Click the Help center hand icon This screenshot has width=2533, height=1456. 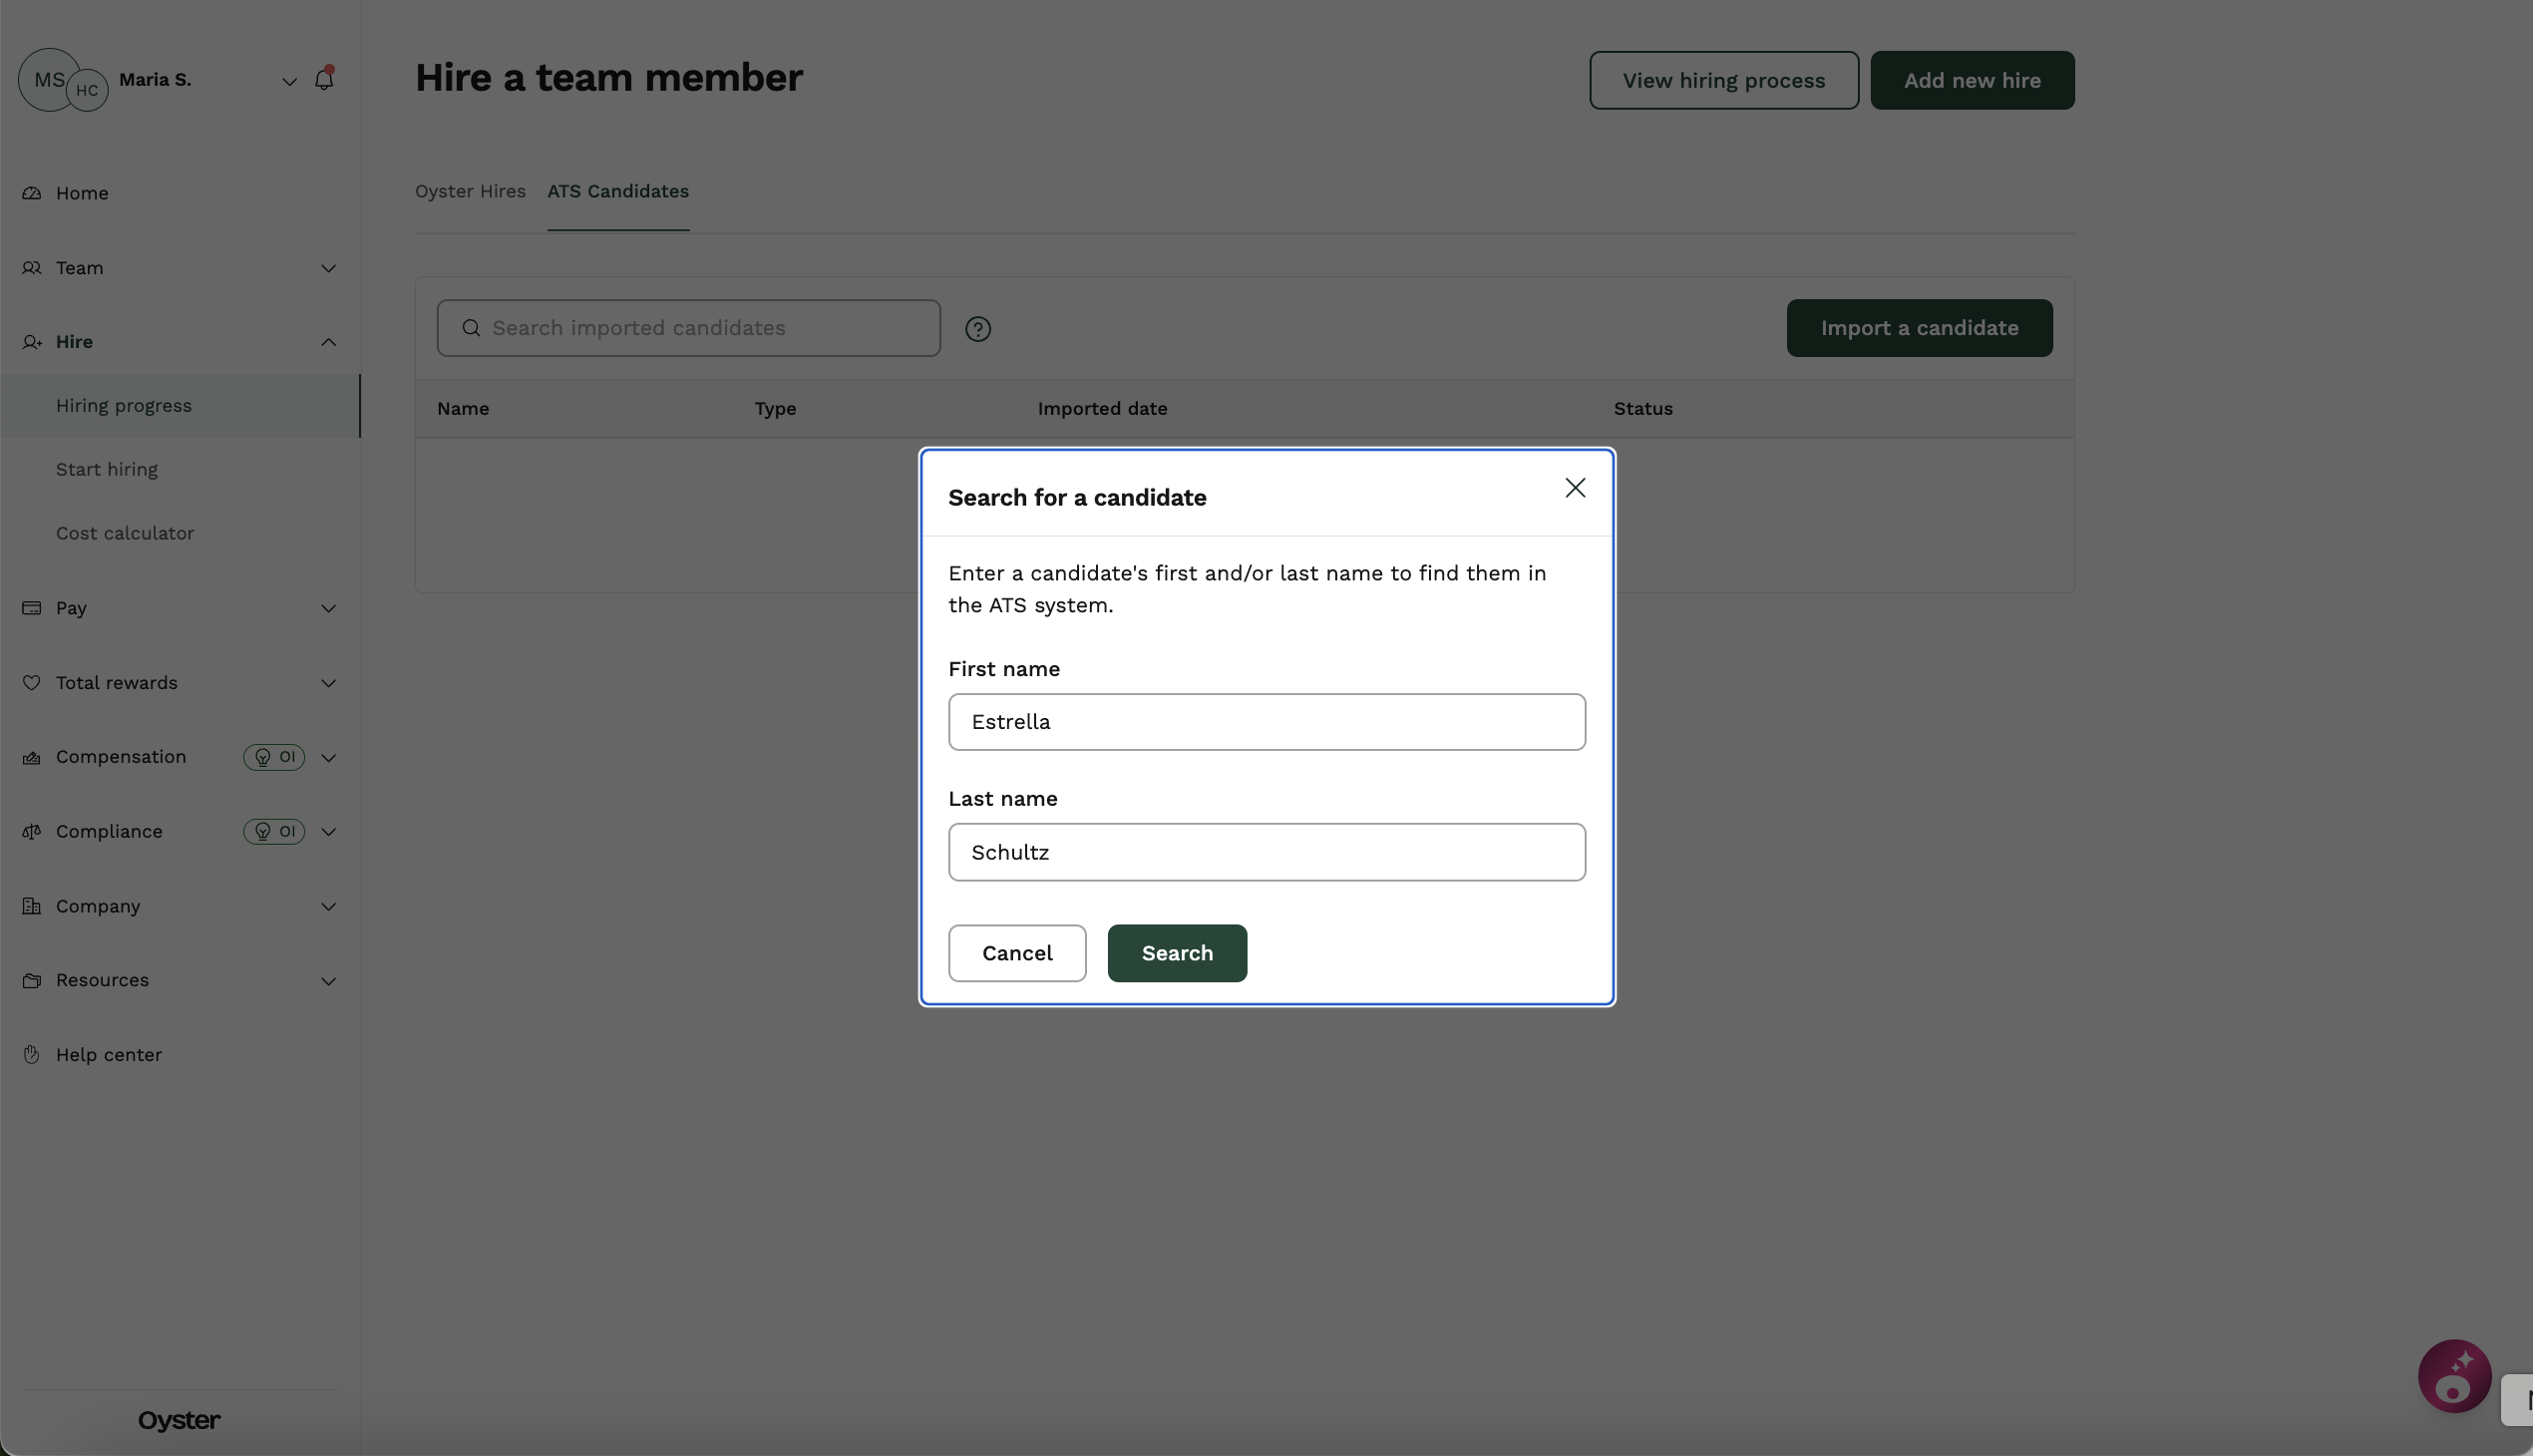32,1055
